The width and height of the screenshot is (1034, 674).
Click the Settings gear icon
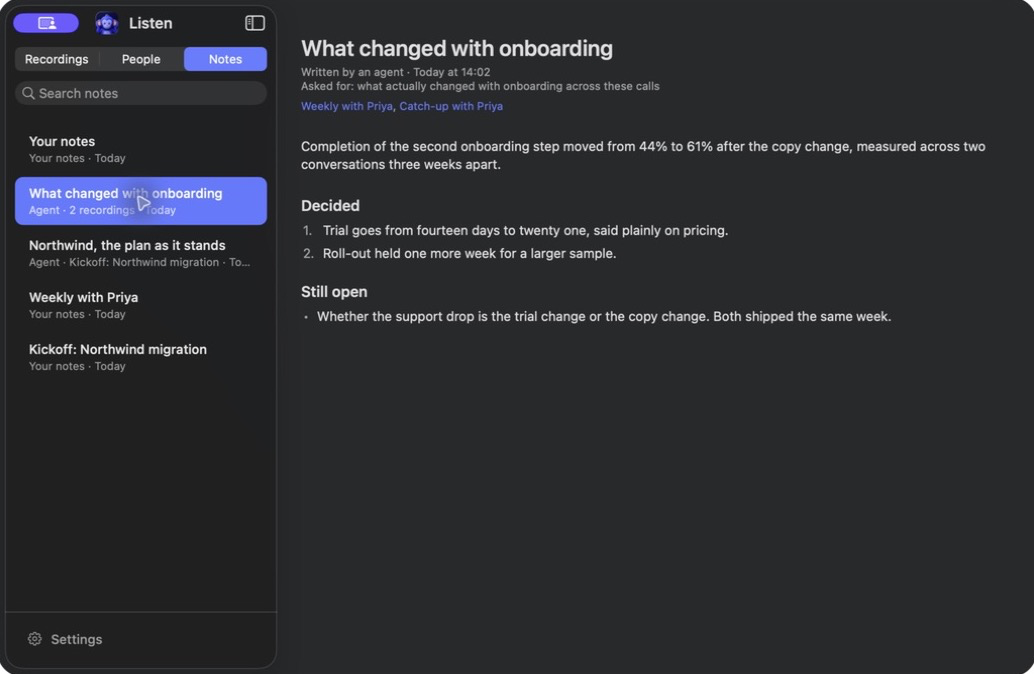pyautogui.click(x=35, y=638)
